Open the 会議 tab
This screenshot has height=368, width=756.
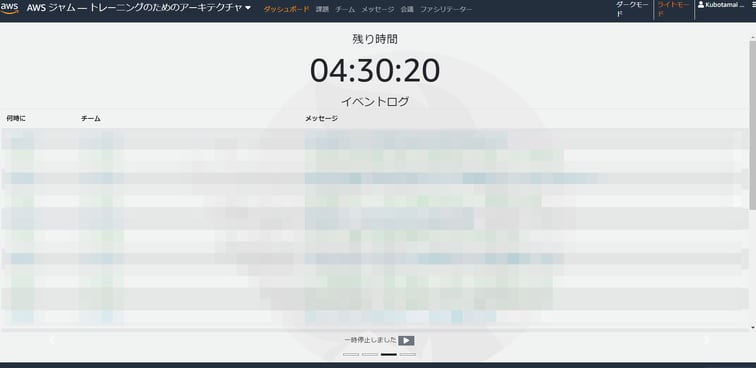pos(407,9)
